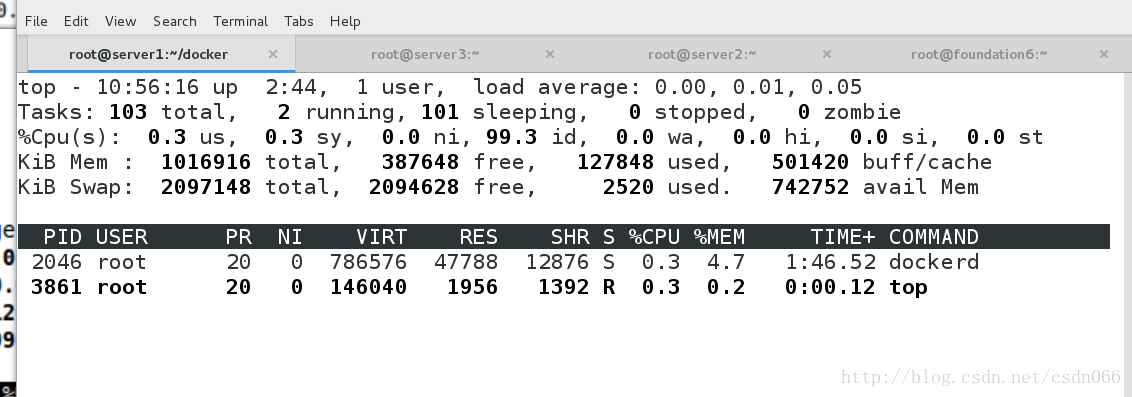
Task: Click the RES column header
Action: click(x=479, y=237)
